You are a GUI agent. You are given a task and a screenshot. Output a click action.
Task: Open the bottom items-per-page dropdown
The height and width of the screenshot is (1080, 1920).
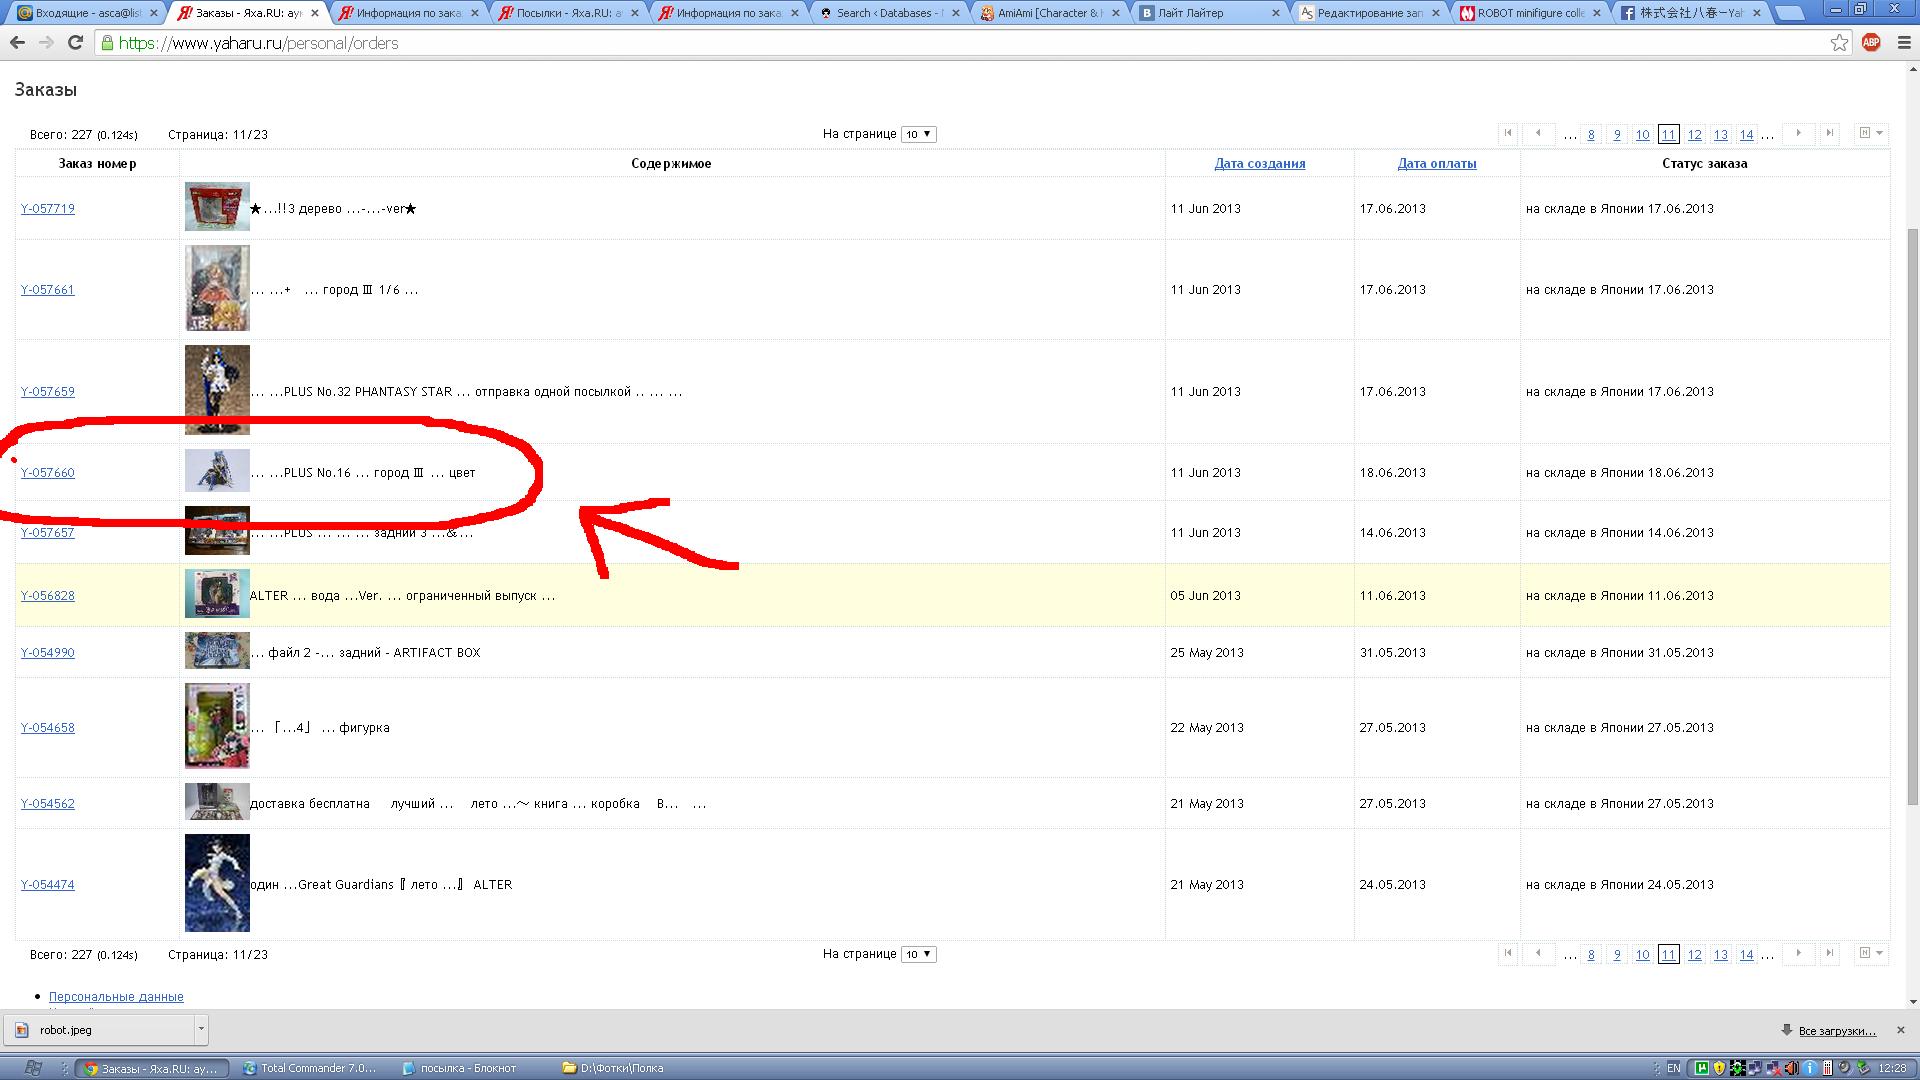918,954
